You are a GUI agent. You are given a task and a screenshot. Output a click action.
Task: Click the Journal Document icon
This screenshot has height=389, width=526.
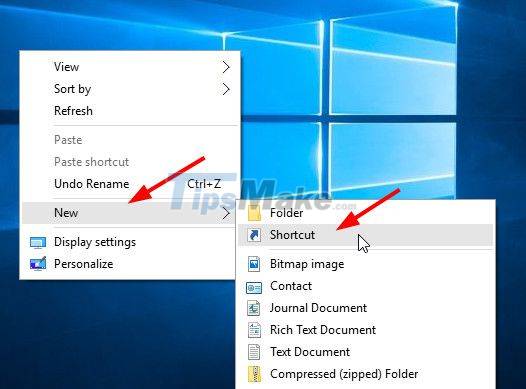point(254,308)
